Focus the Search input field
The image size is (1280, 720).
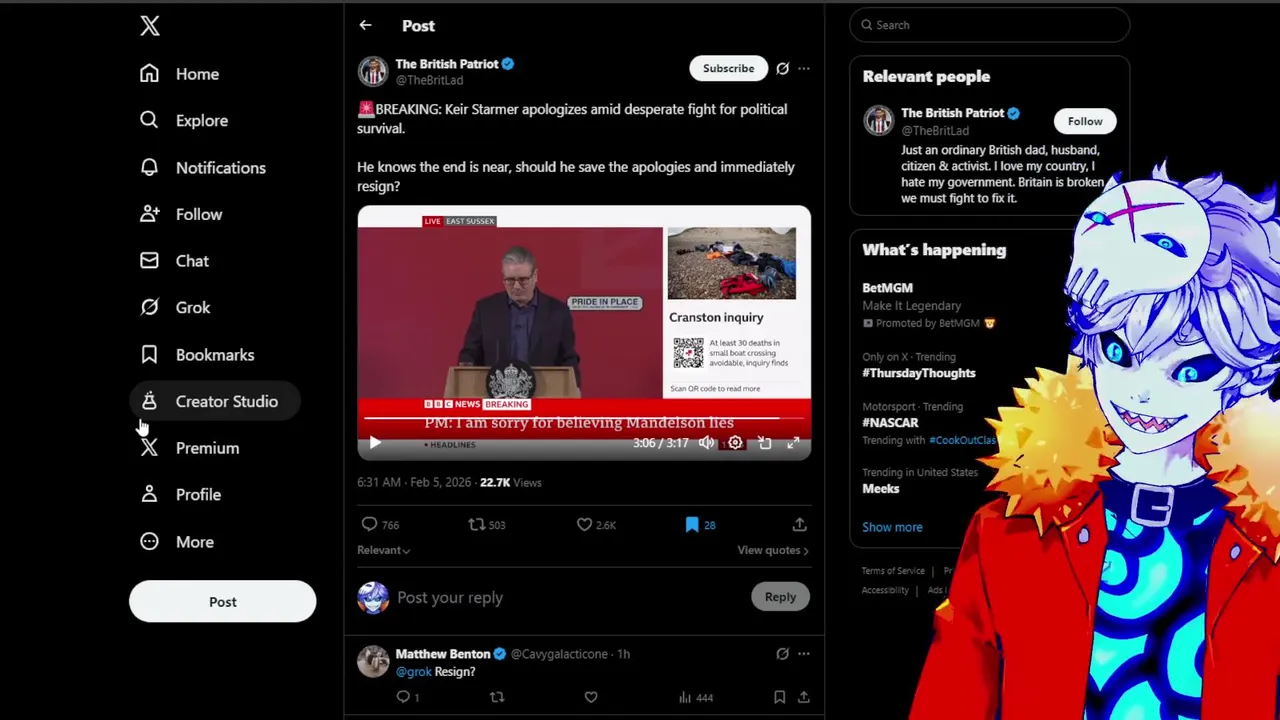pyautogui.click(x=990, y=25)
